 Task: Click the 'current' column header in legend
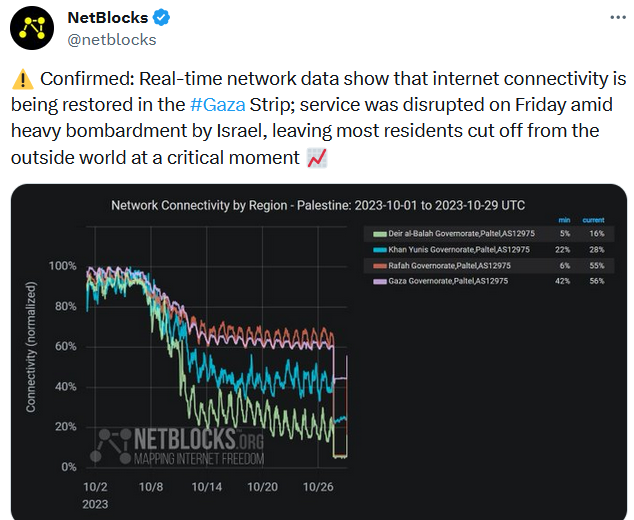[x=594, y=221]
